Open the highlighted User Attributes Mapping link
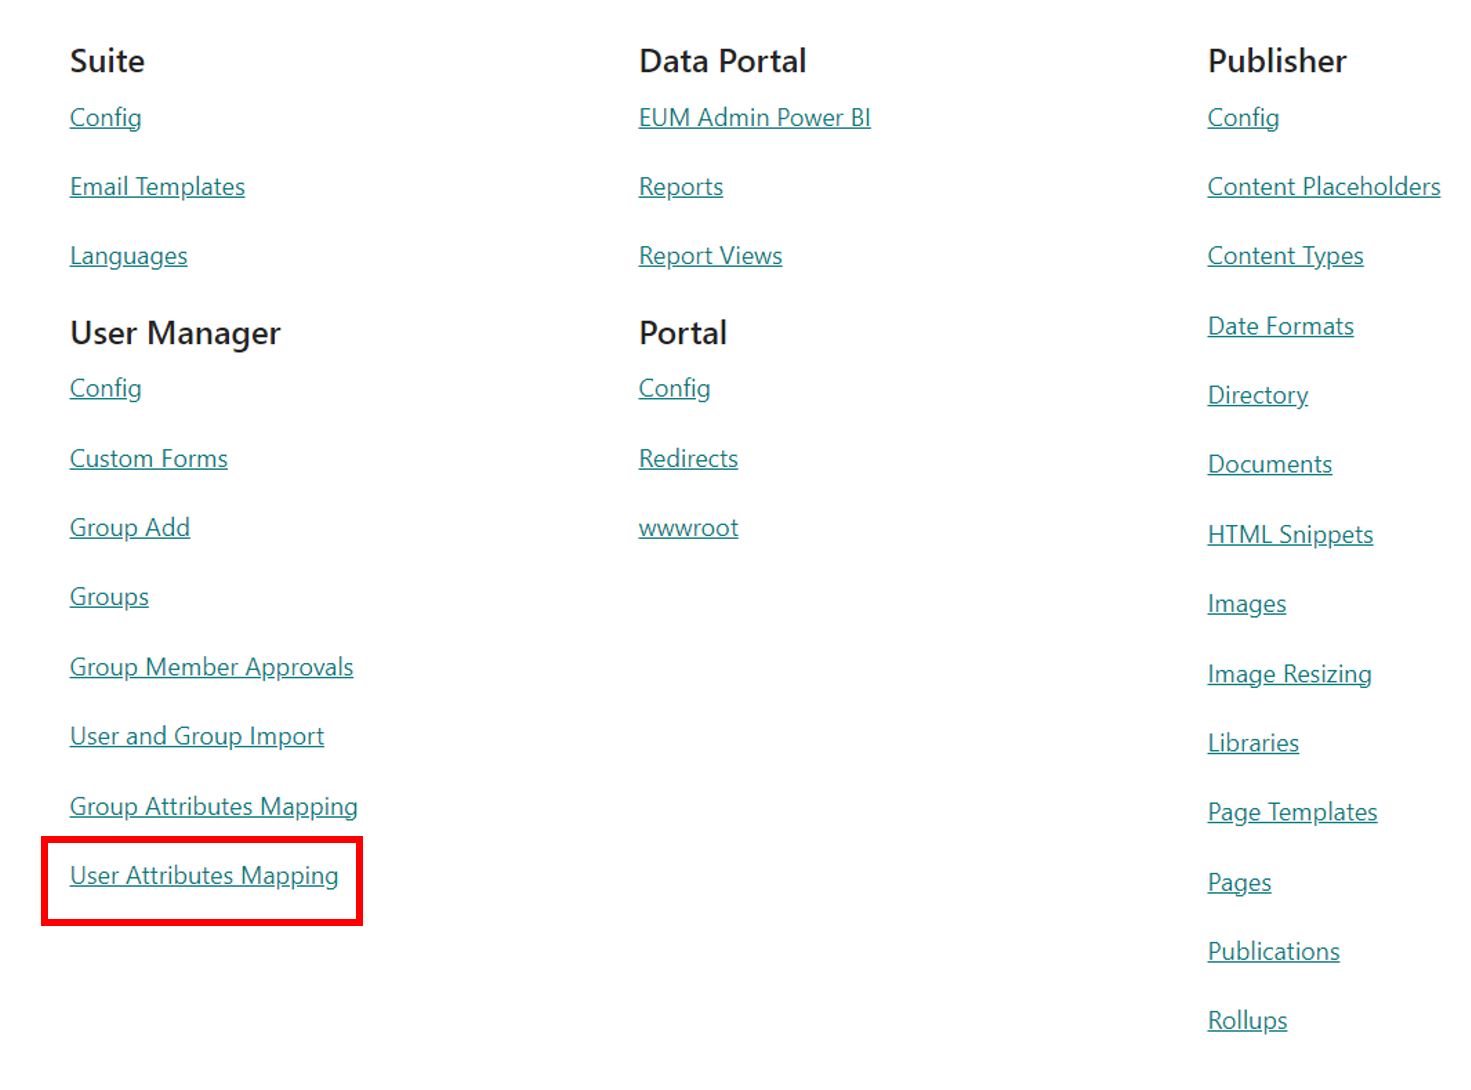 tap(203, 876)
